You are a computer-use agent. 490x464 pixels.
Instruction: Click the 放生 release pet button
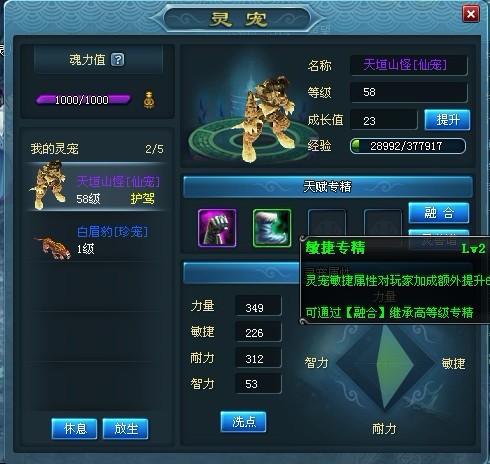click(126, 429)
